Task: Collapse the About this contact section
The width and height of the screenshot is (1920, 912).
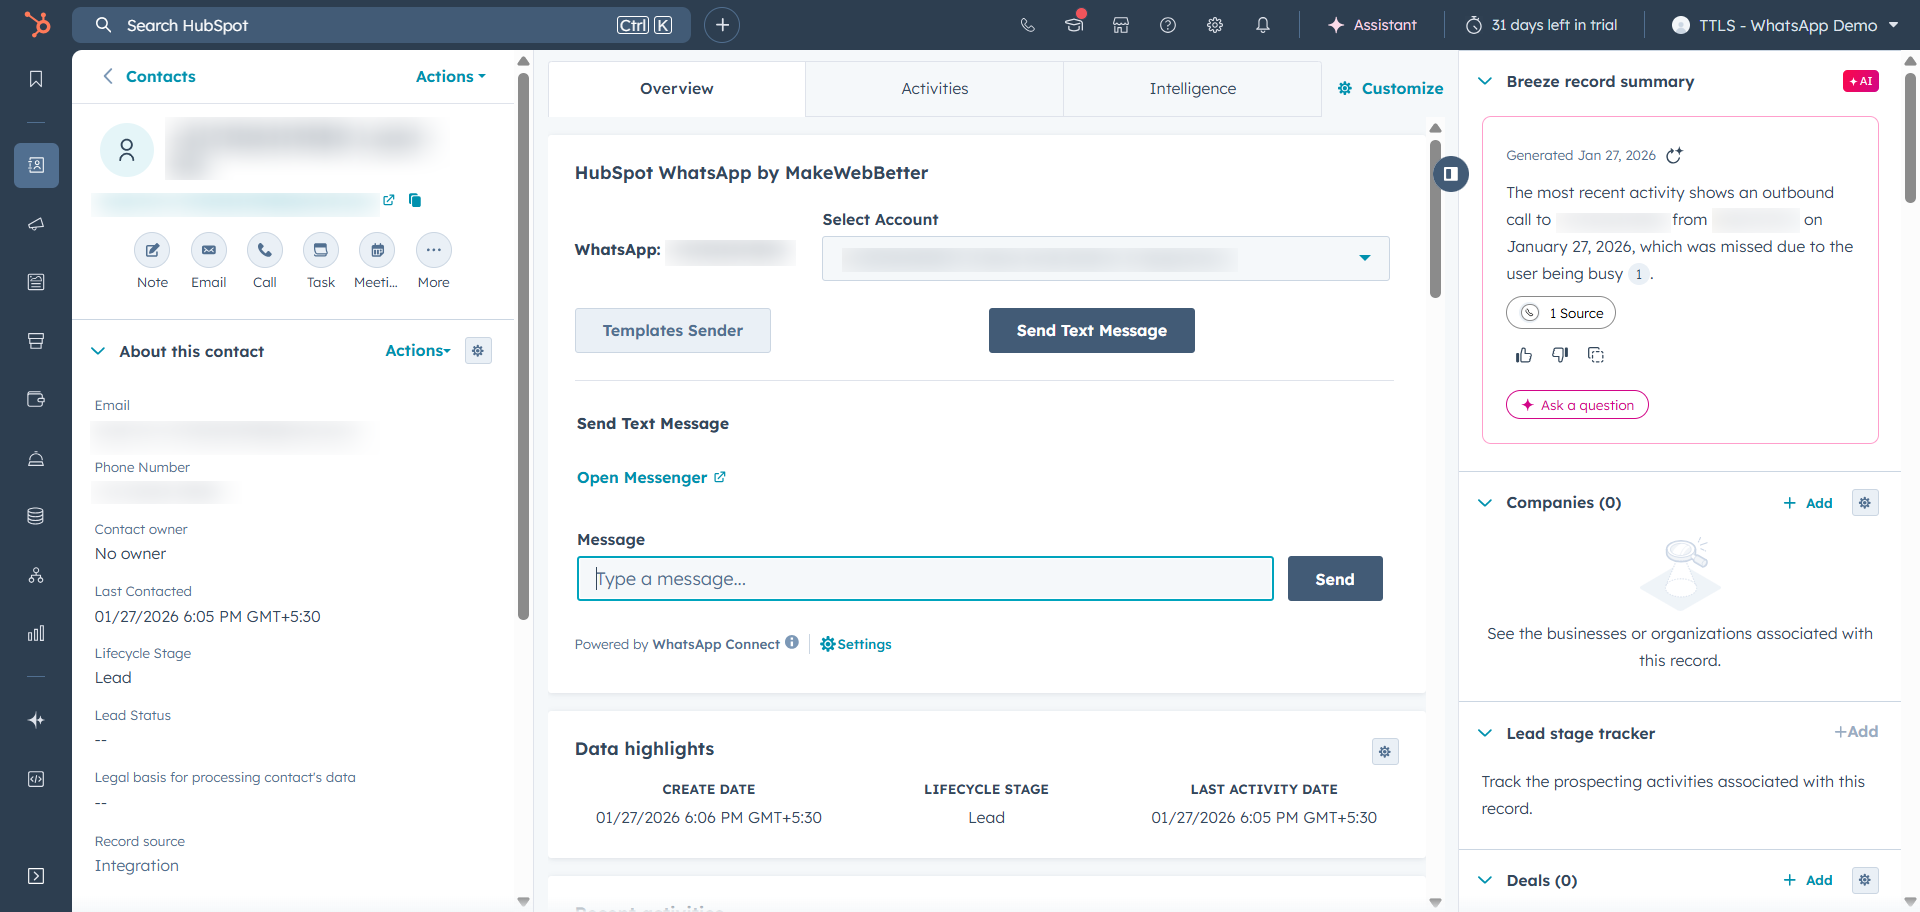Action: tap(98, 351)
